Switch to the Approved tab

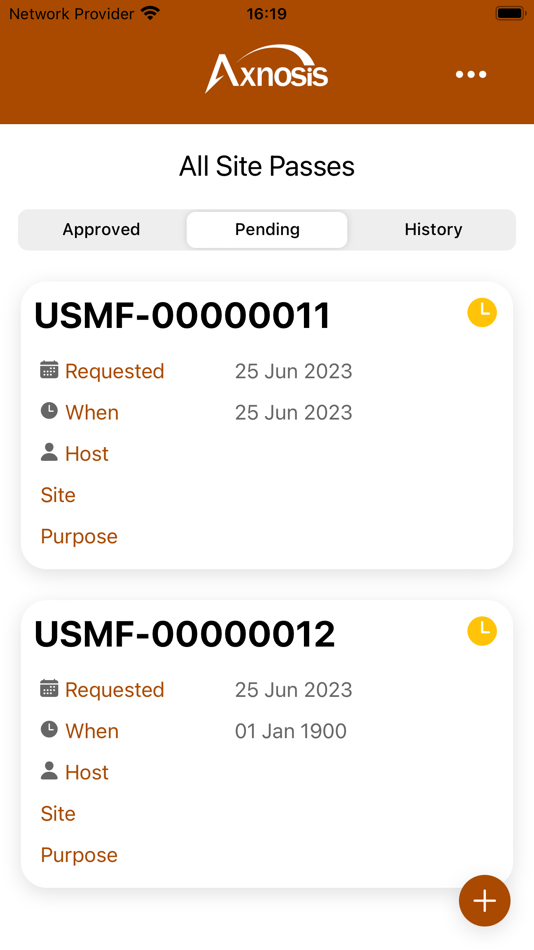(101, 230)
